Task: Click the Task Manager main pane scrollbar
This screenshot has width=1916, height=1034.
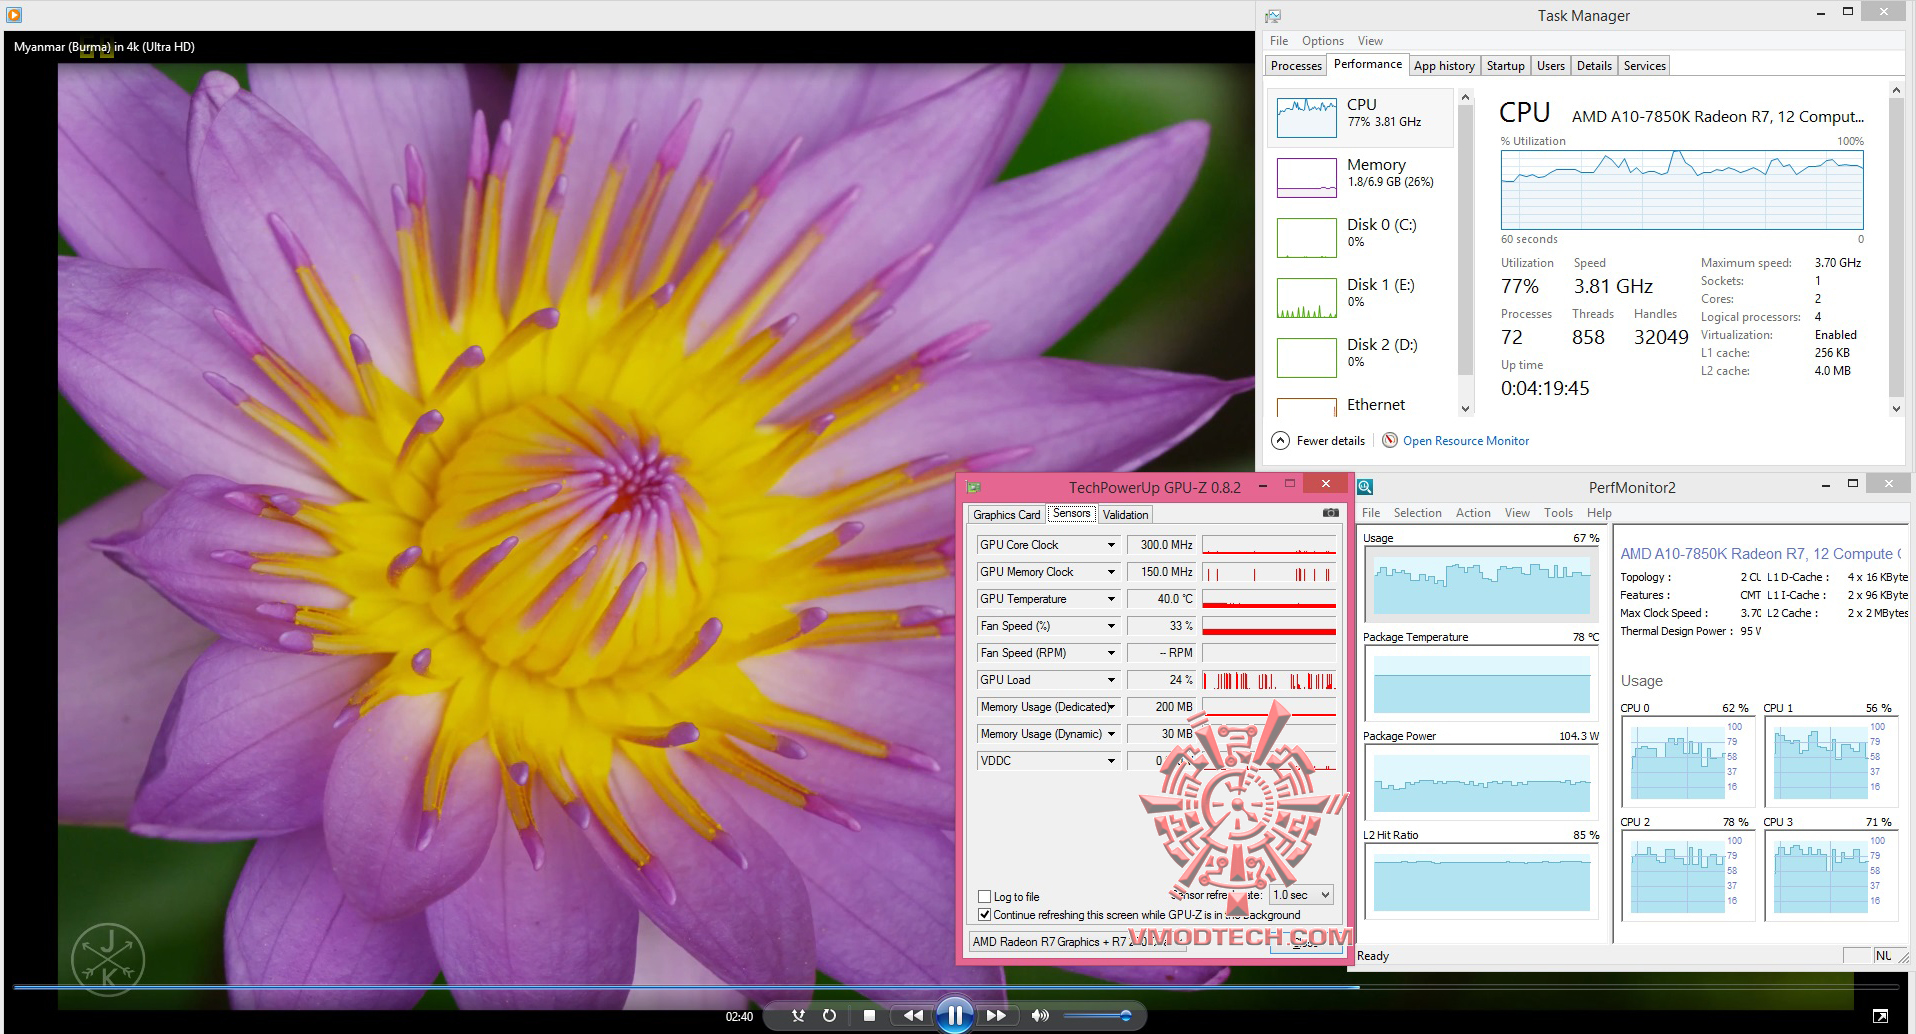Action: [x=1896, y=249]
